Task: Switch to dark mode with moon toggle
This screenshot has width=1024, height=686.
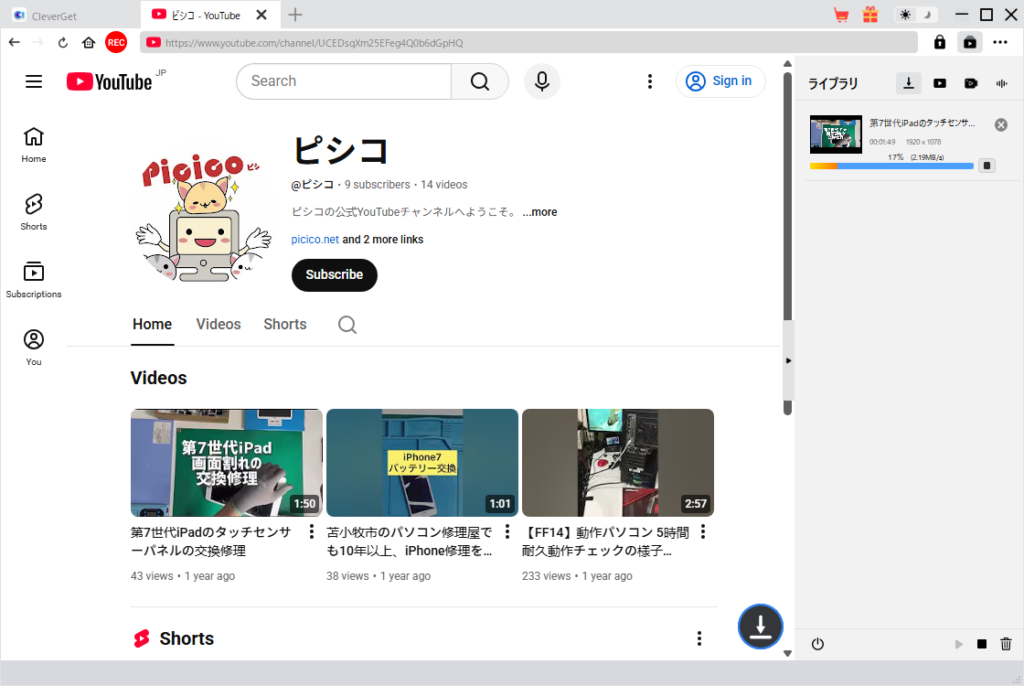Action: pyautogui.click(x=927, y=15)
